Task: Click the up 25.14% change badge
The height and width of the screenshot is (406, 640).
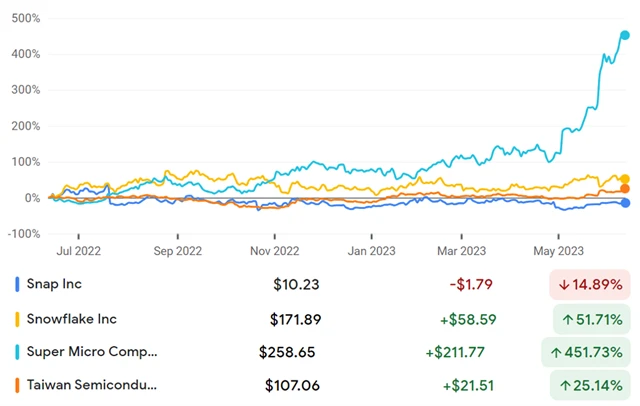Action: point(590,384)
